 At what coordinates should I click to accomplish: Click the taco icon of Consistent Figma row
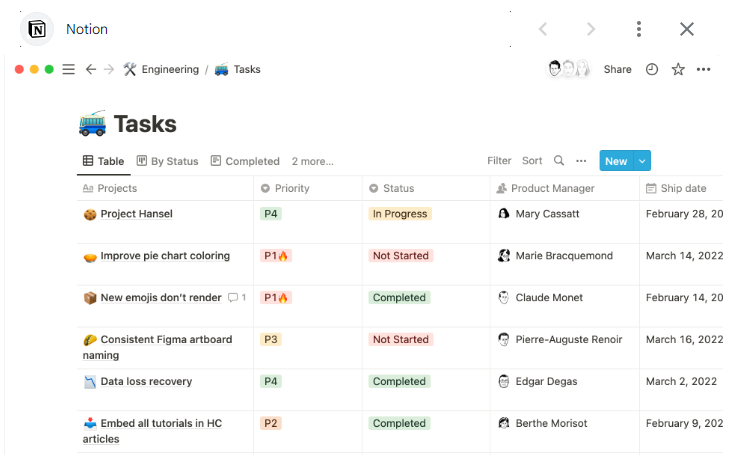click(x=90, y=340)
